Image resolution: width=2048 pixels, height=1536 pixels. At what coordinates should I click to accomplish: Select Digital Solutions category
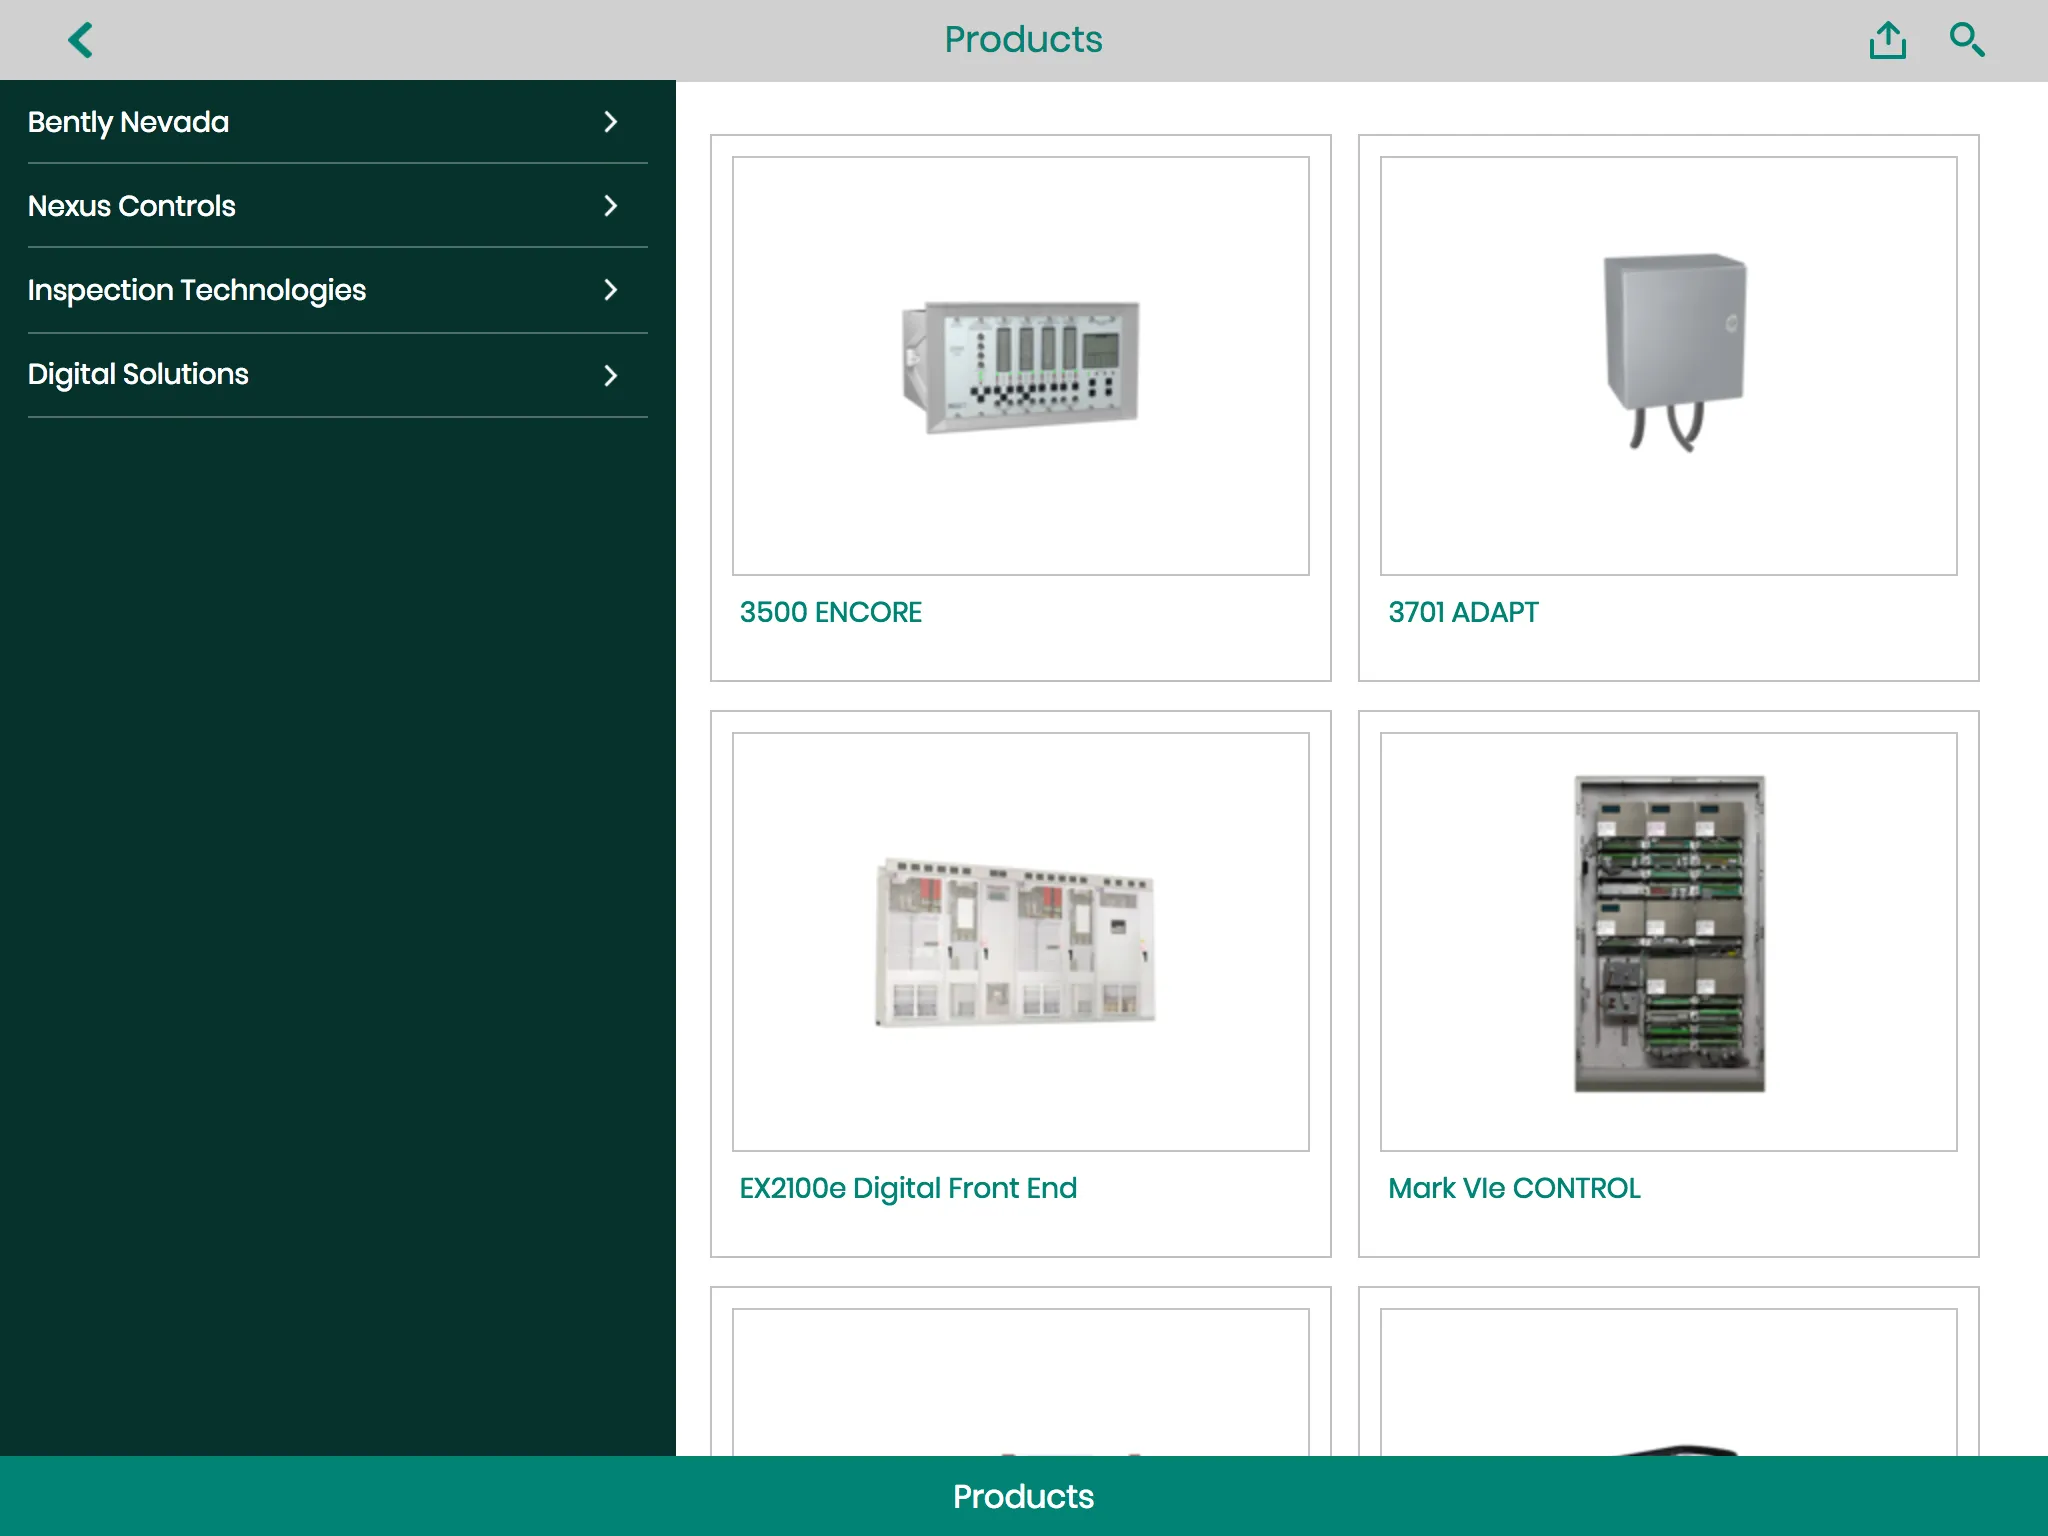pos(338,375)
